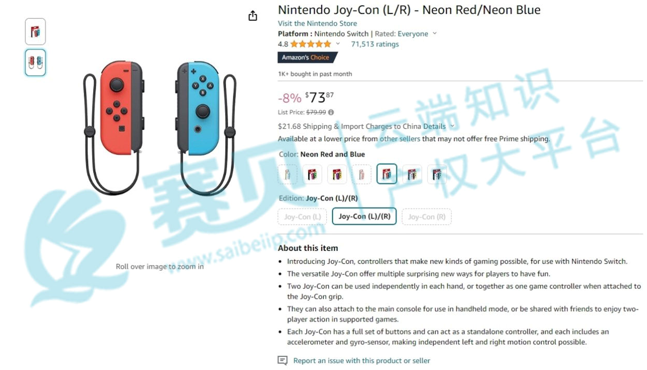Choose the last color swatch option

[437, 174]
